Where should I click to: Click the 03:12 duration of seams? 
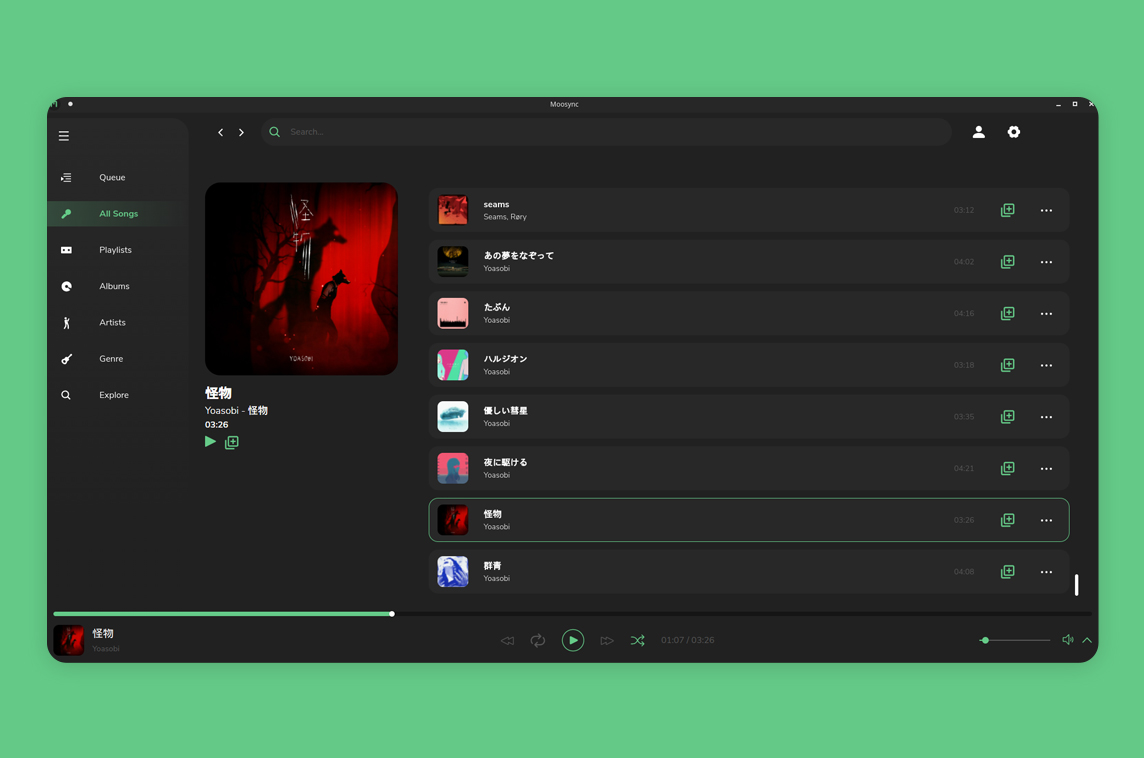pos(964,210)
